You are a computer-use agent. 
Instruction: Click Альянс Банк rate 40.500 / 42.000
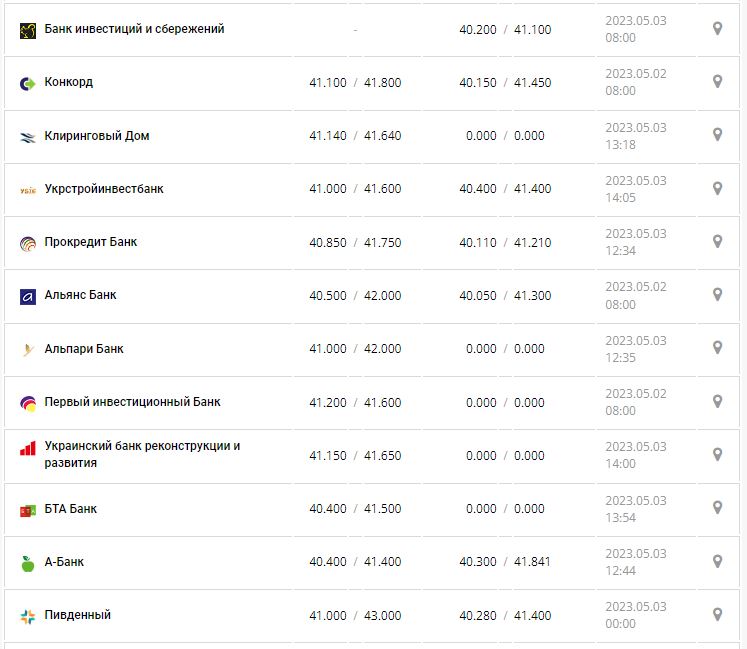(x=355, y=295)
